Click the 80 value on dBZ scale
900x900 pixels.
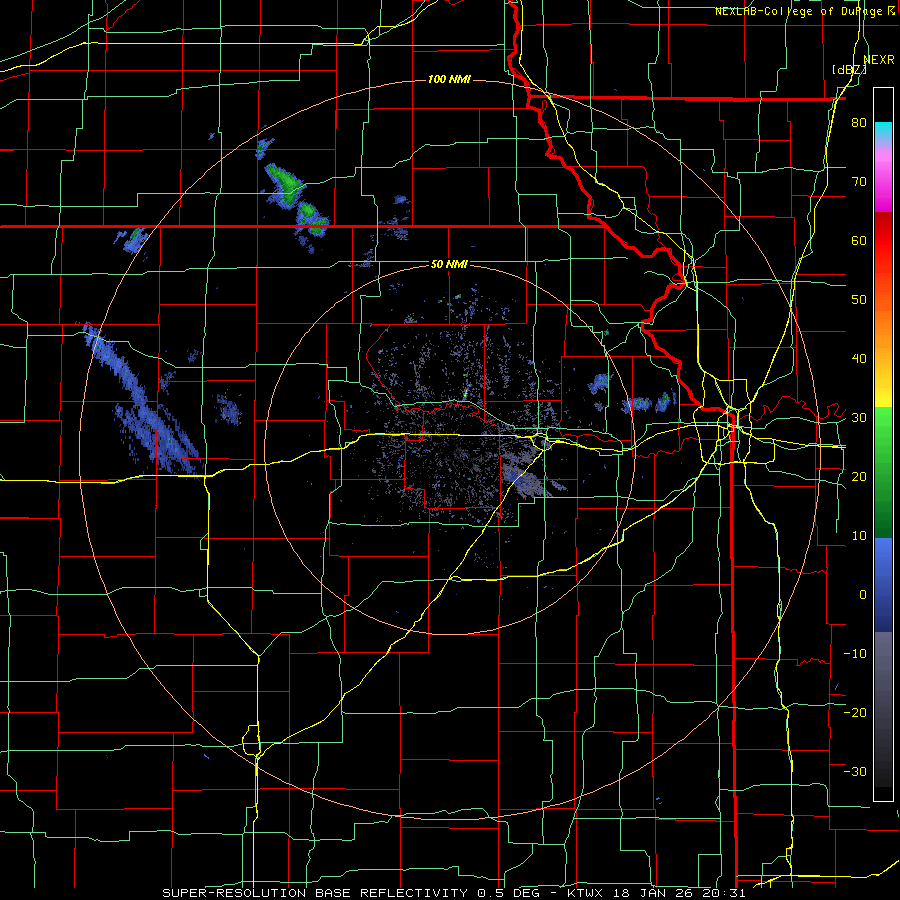[x=859, y=122]
